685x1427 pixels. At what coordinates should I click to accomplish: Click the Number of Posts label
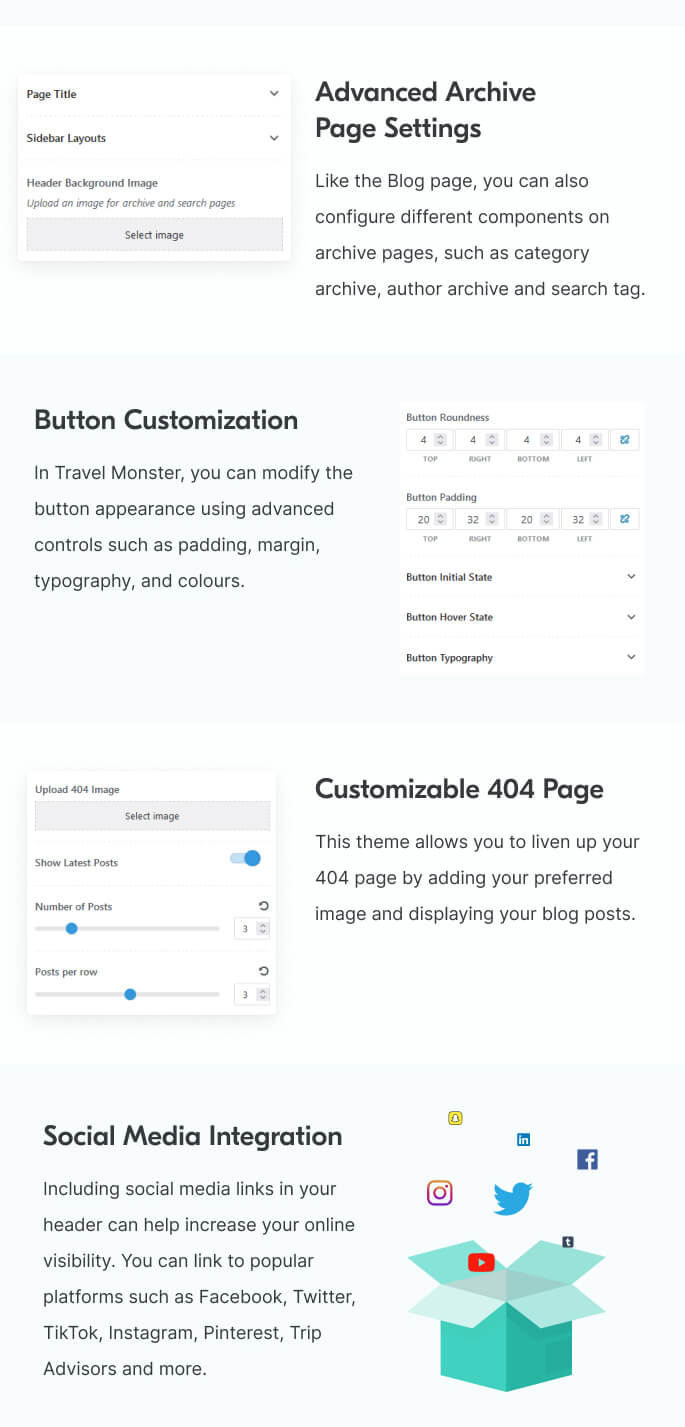pos(73,906)
